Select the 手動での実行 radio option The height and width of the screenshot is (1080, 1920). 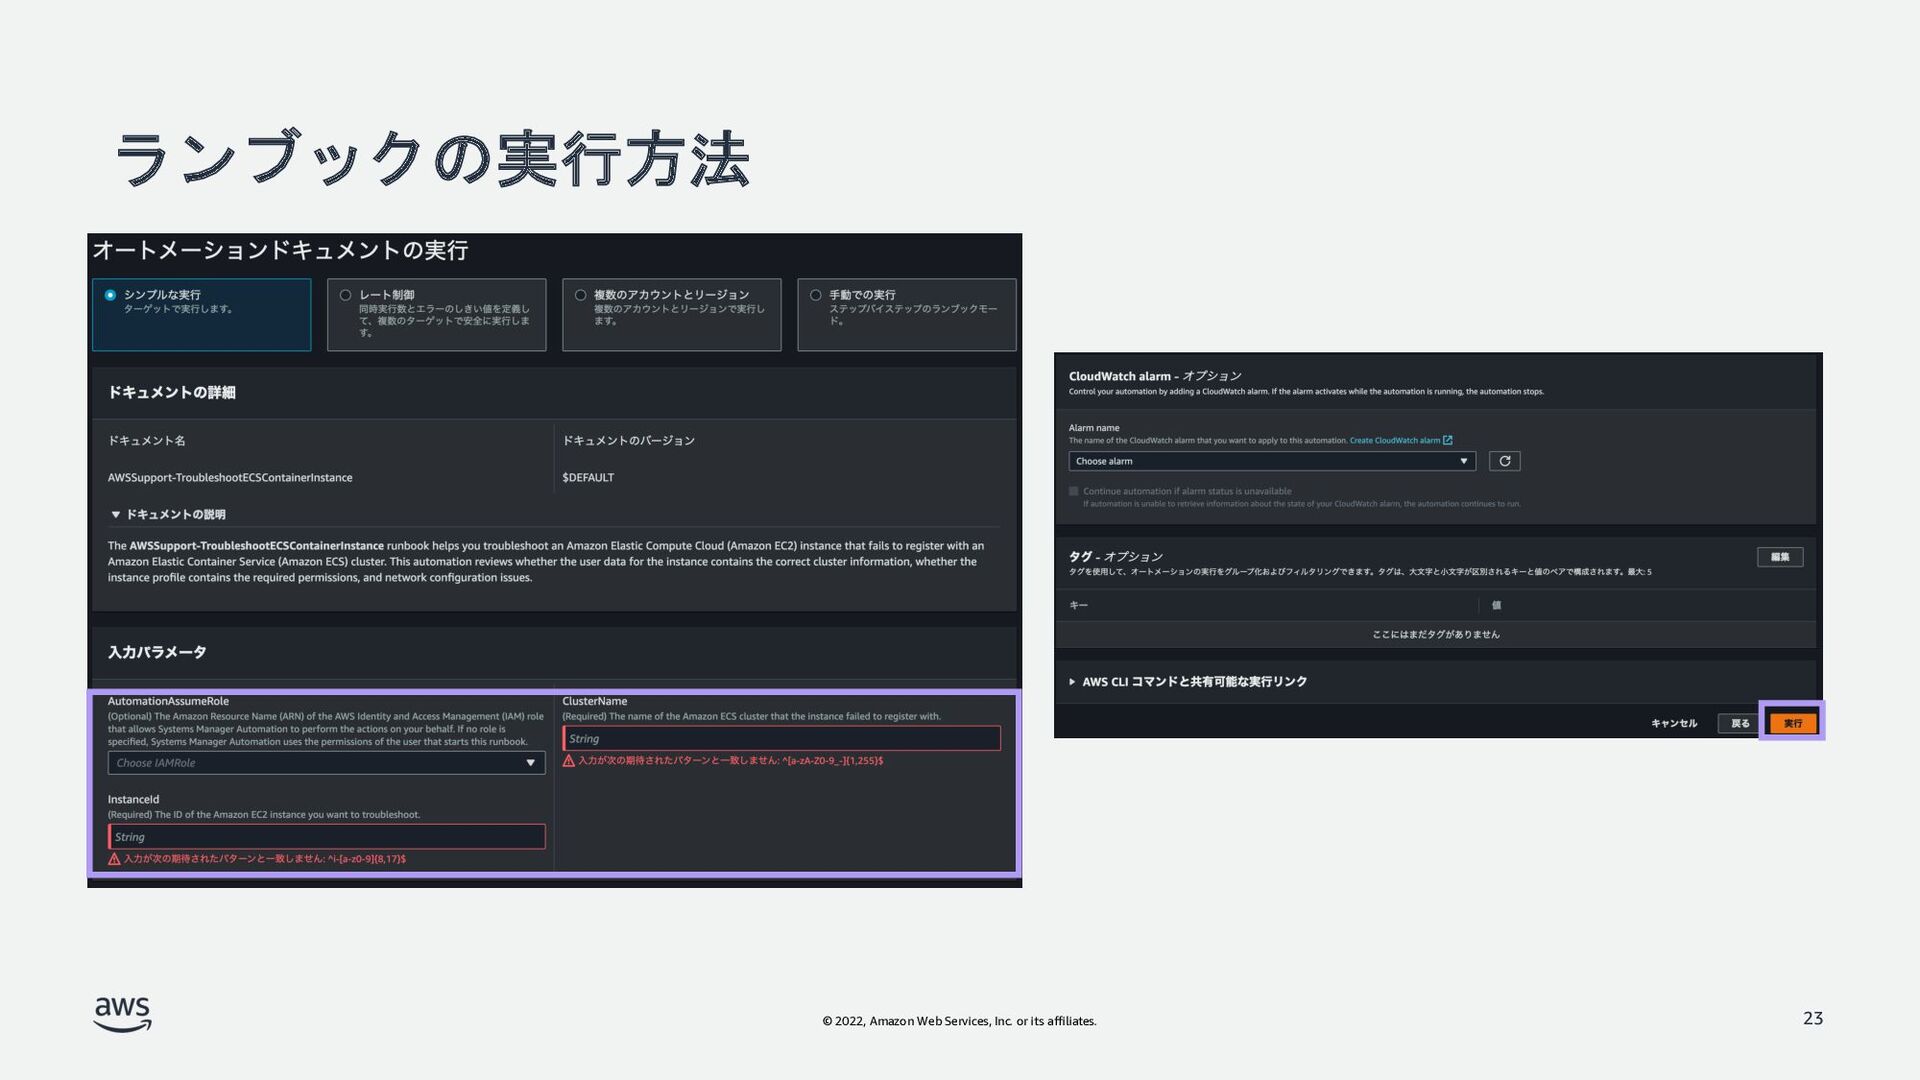[816, 295]
